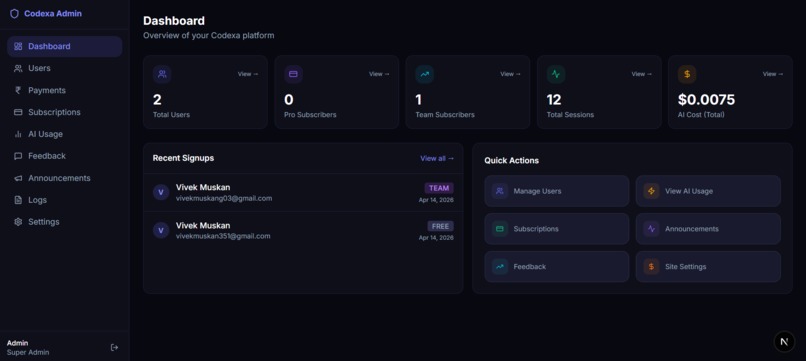Click the gear icon beside Settings
This screenshot has height=361, width=806.
[18, 222]
